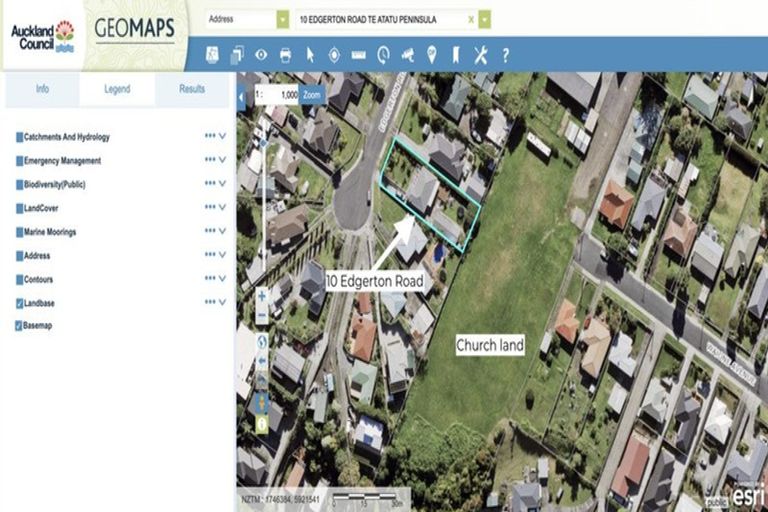Switch to the Info tab

[42, 89]
